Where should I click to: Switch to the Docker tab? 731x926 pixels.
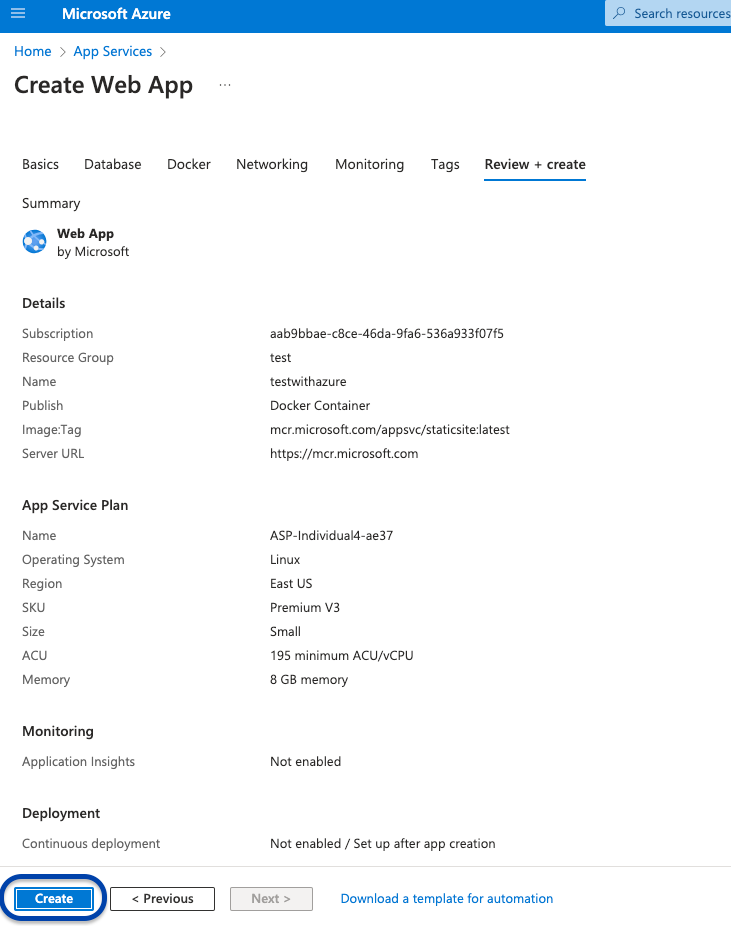189,164
